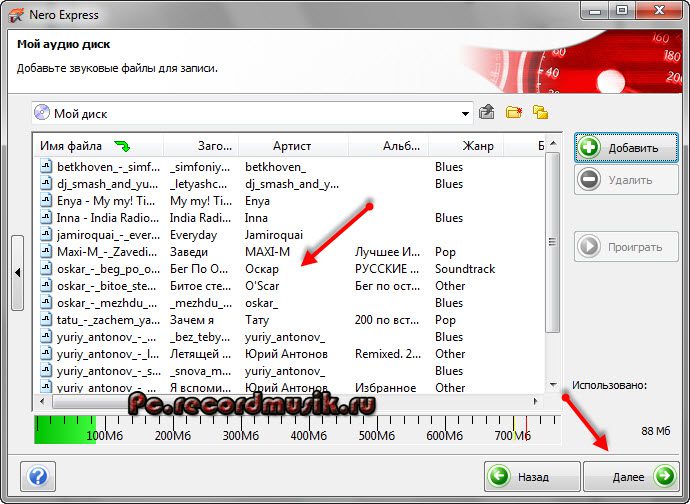Click the vertical scrollbar thumb

[553, 242]
